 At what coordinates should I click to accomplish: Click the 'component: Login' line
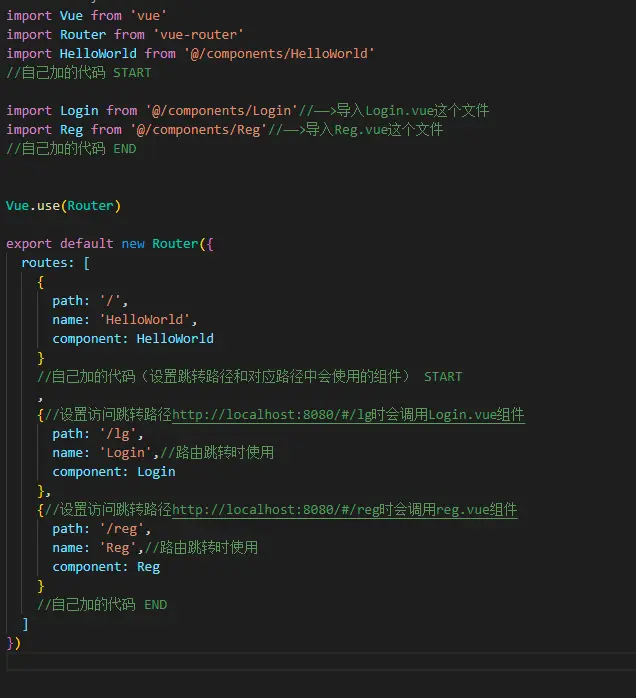113,471
